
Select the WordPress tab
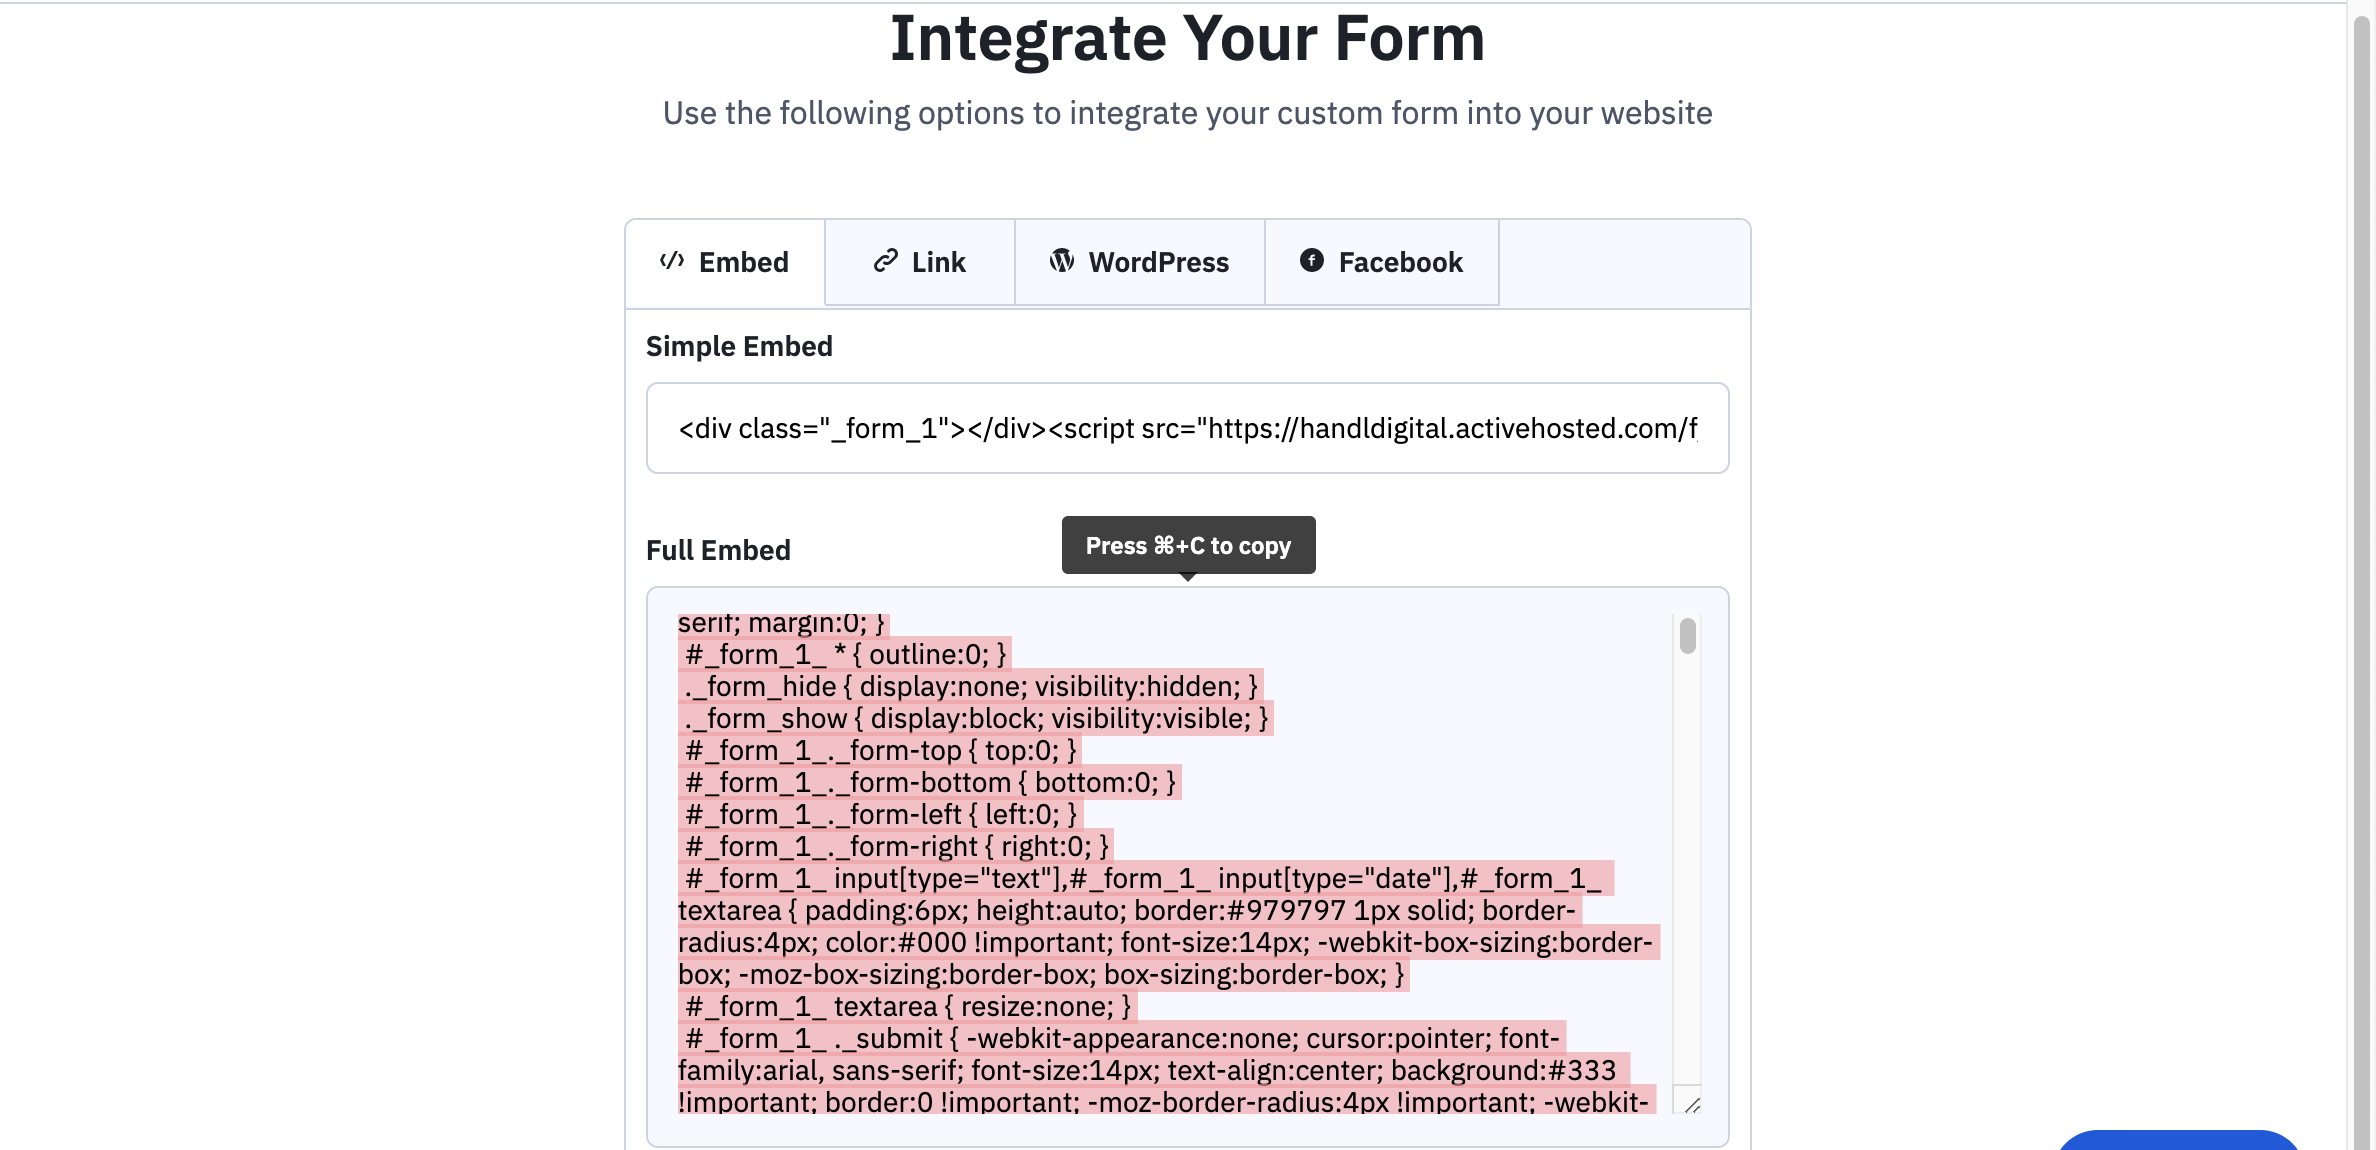1140,263
